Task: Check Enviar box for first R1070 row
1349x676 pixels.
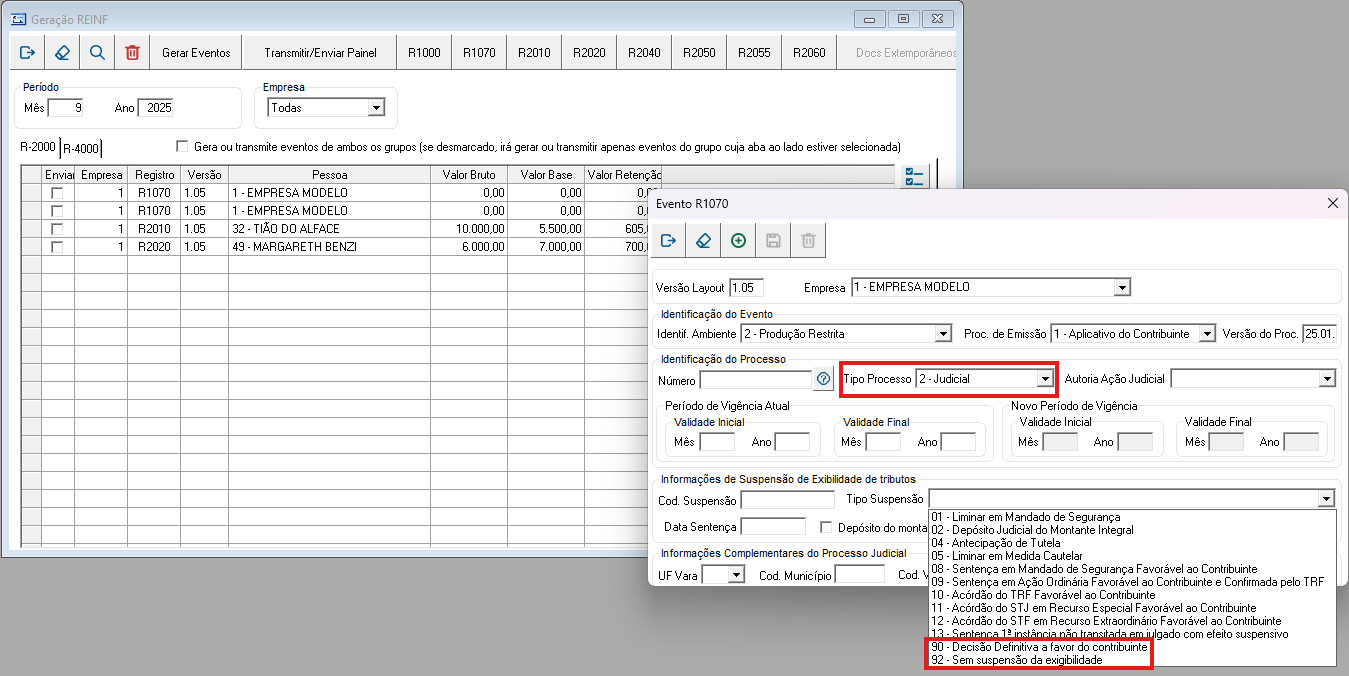Action: coord(57,193)
